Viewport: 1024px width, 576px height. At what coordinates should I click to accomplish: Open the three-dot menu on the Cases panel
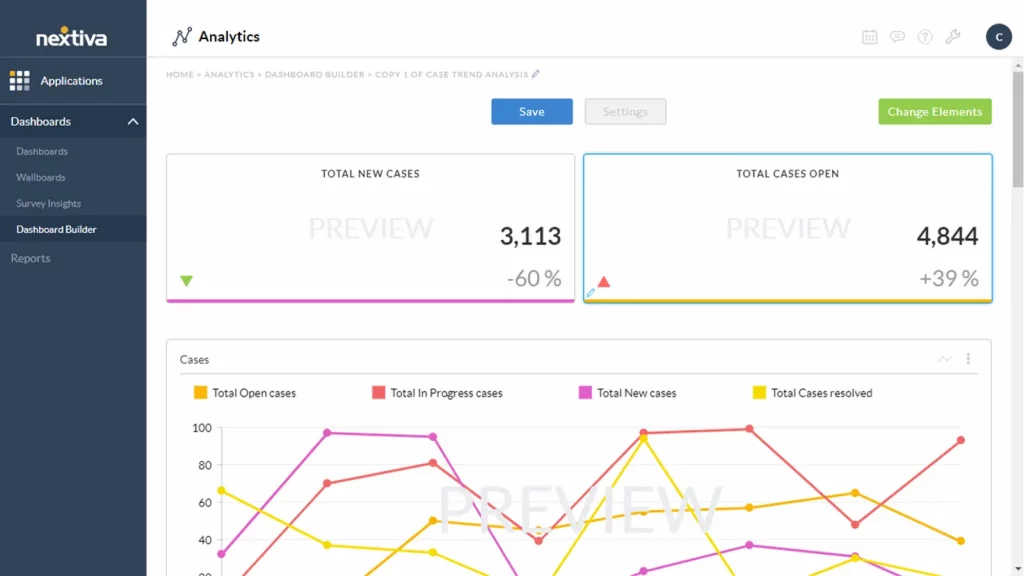point(966,358)
